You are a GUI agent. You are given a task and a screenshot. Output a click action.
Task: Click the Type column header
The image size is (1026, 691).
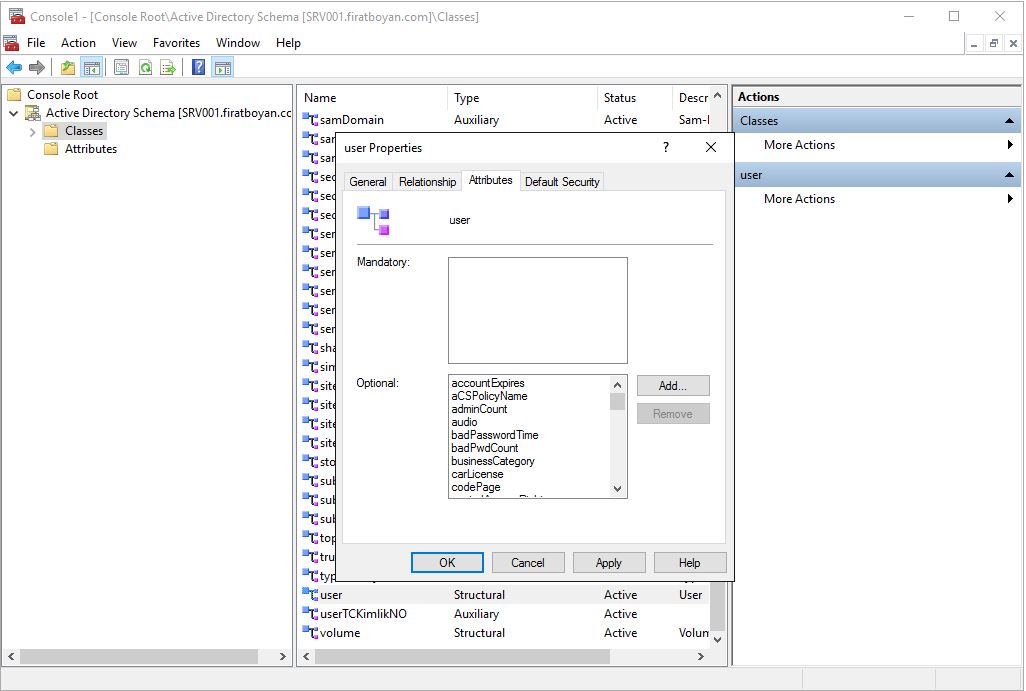(523, 97)
